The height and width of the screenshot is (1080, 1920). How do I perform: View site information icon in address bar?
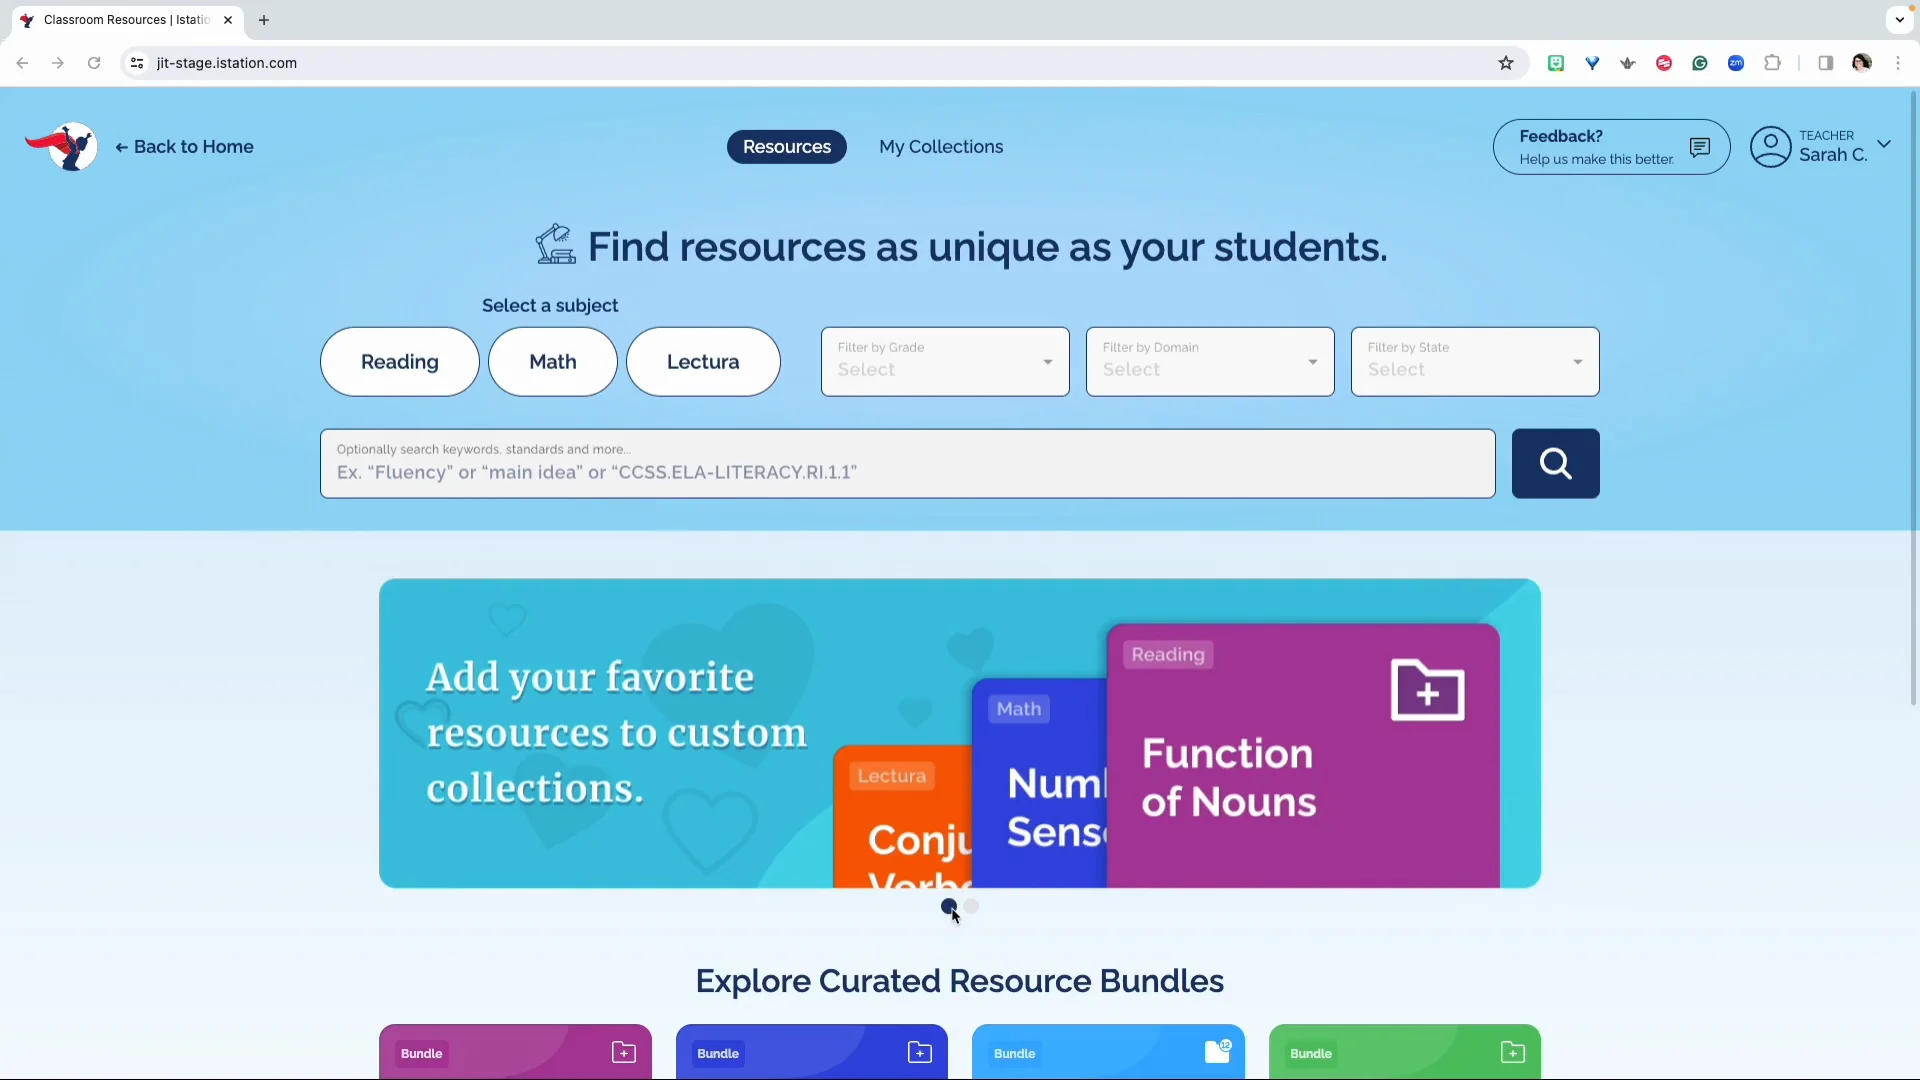pos(137,63)
